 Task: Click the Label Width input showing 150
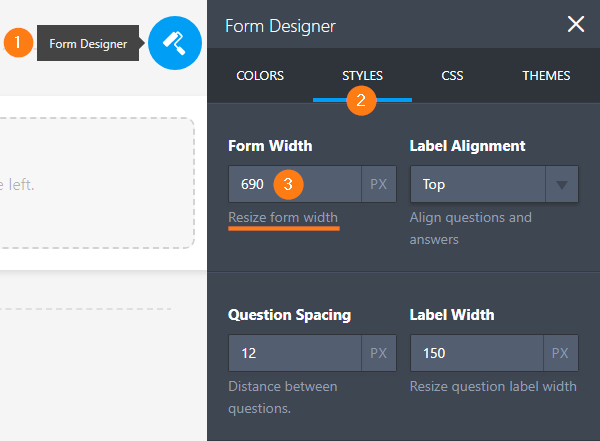(476, 353)
